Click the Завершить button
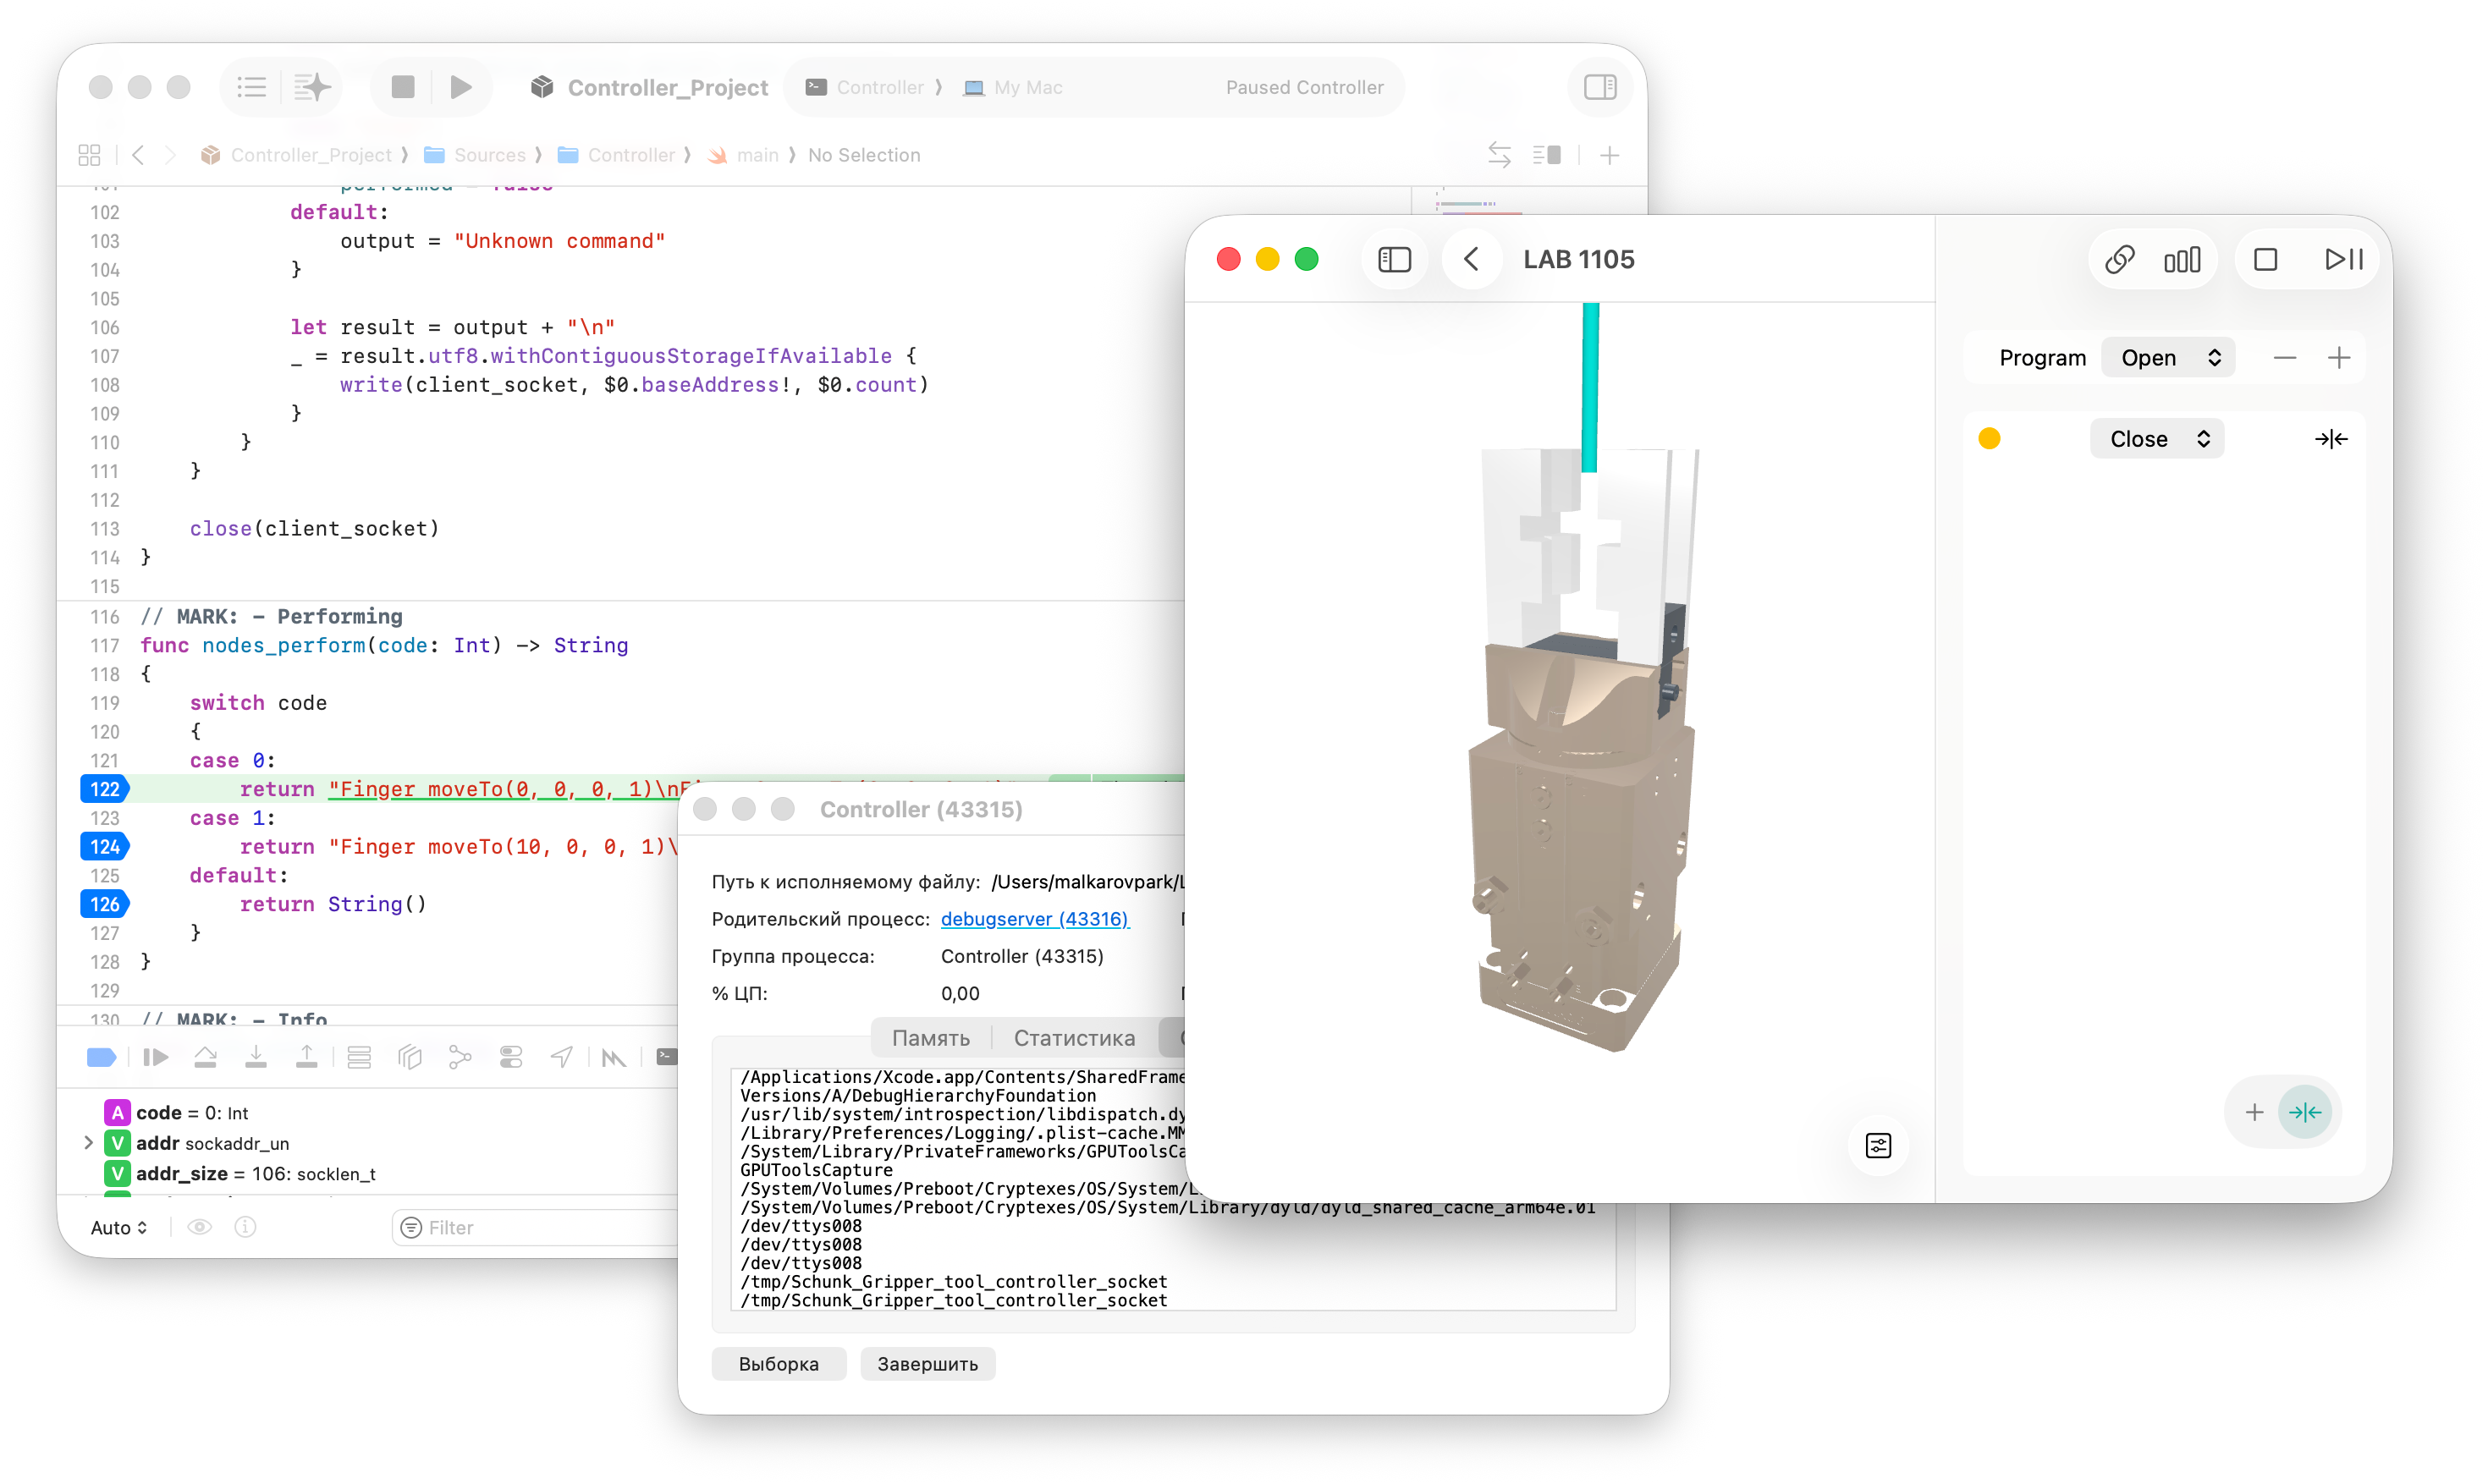The height and width of the screenshot is (1484, 2488). (x=927, y=1364)
